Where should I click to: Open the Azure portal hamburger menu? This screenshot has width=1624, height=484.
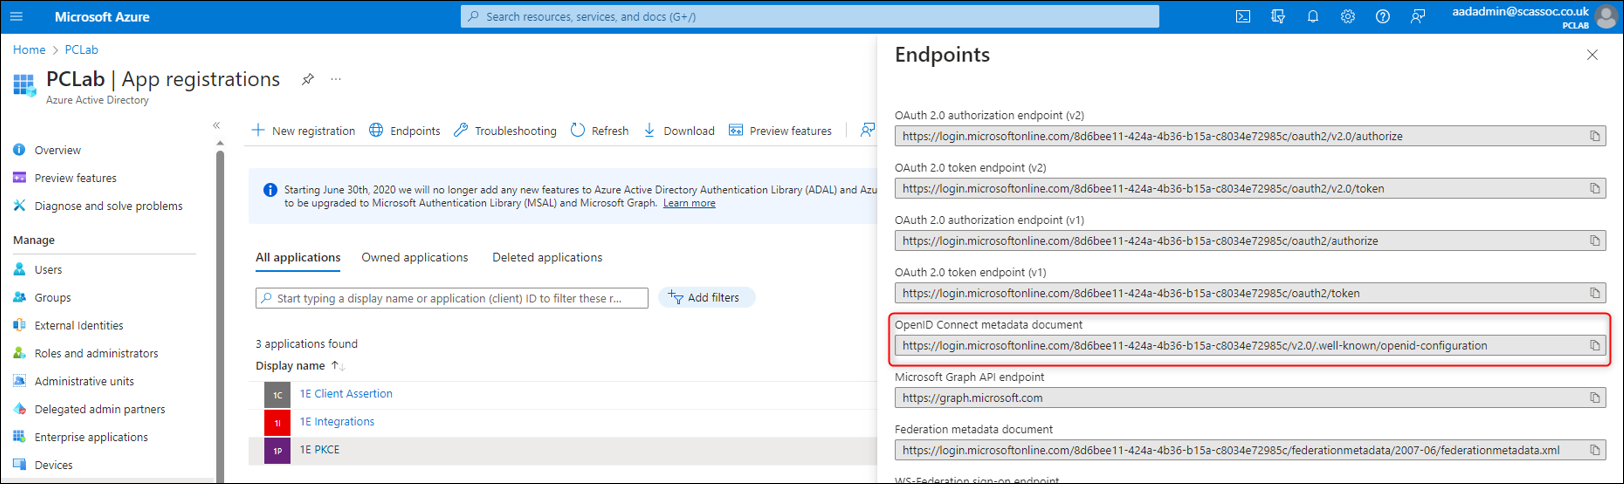coord(16,17)
